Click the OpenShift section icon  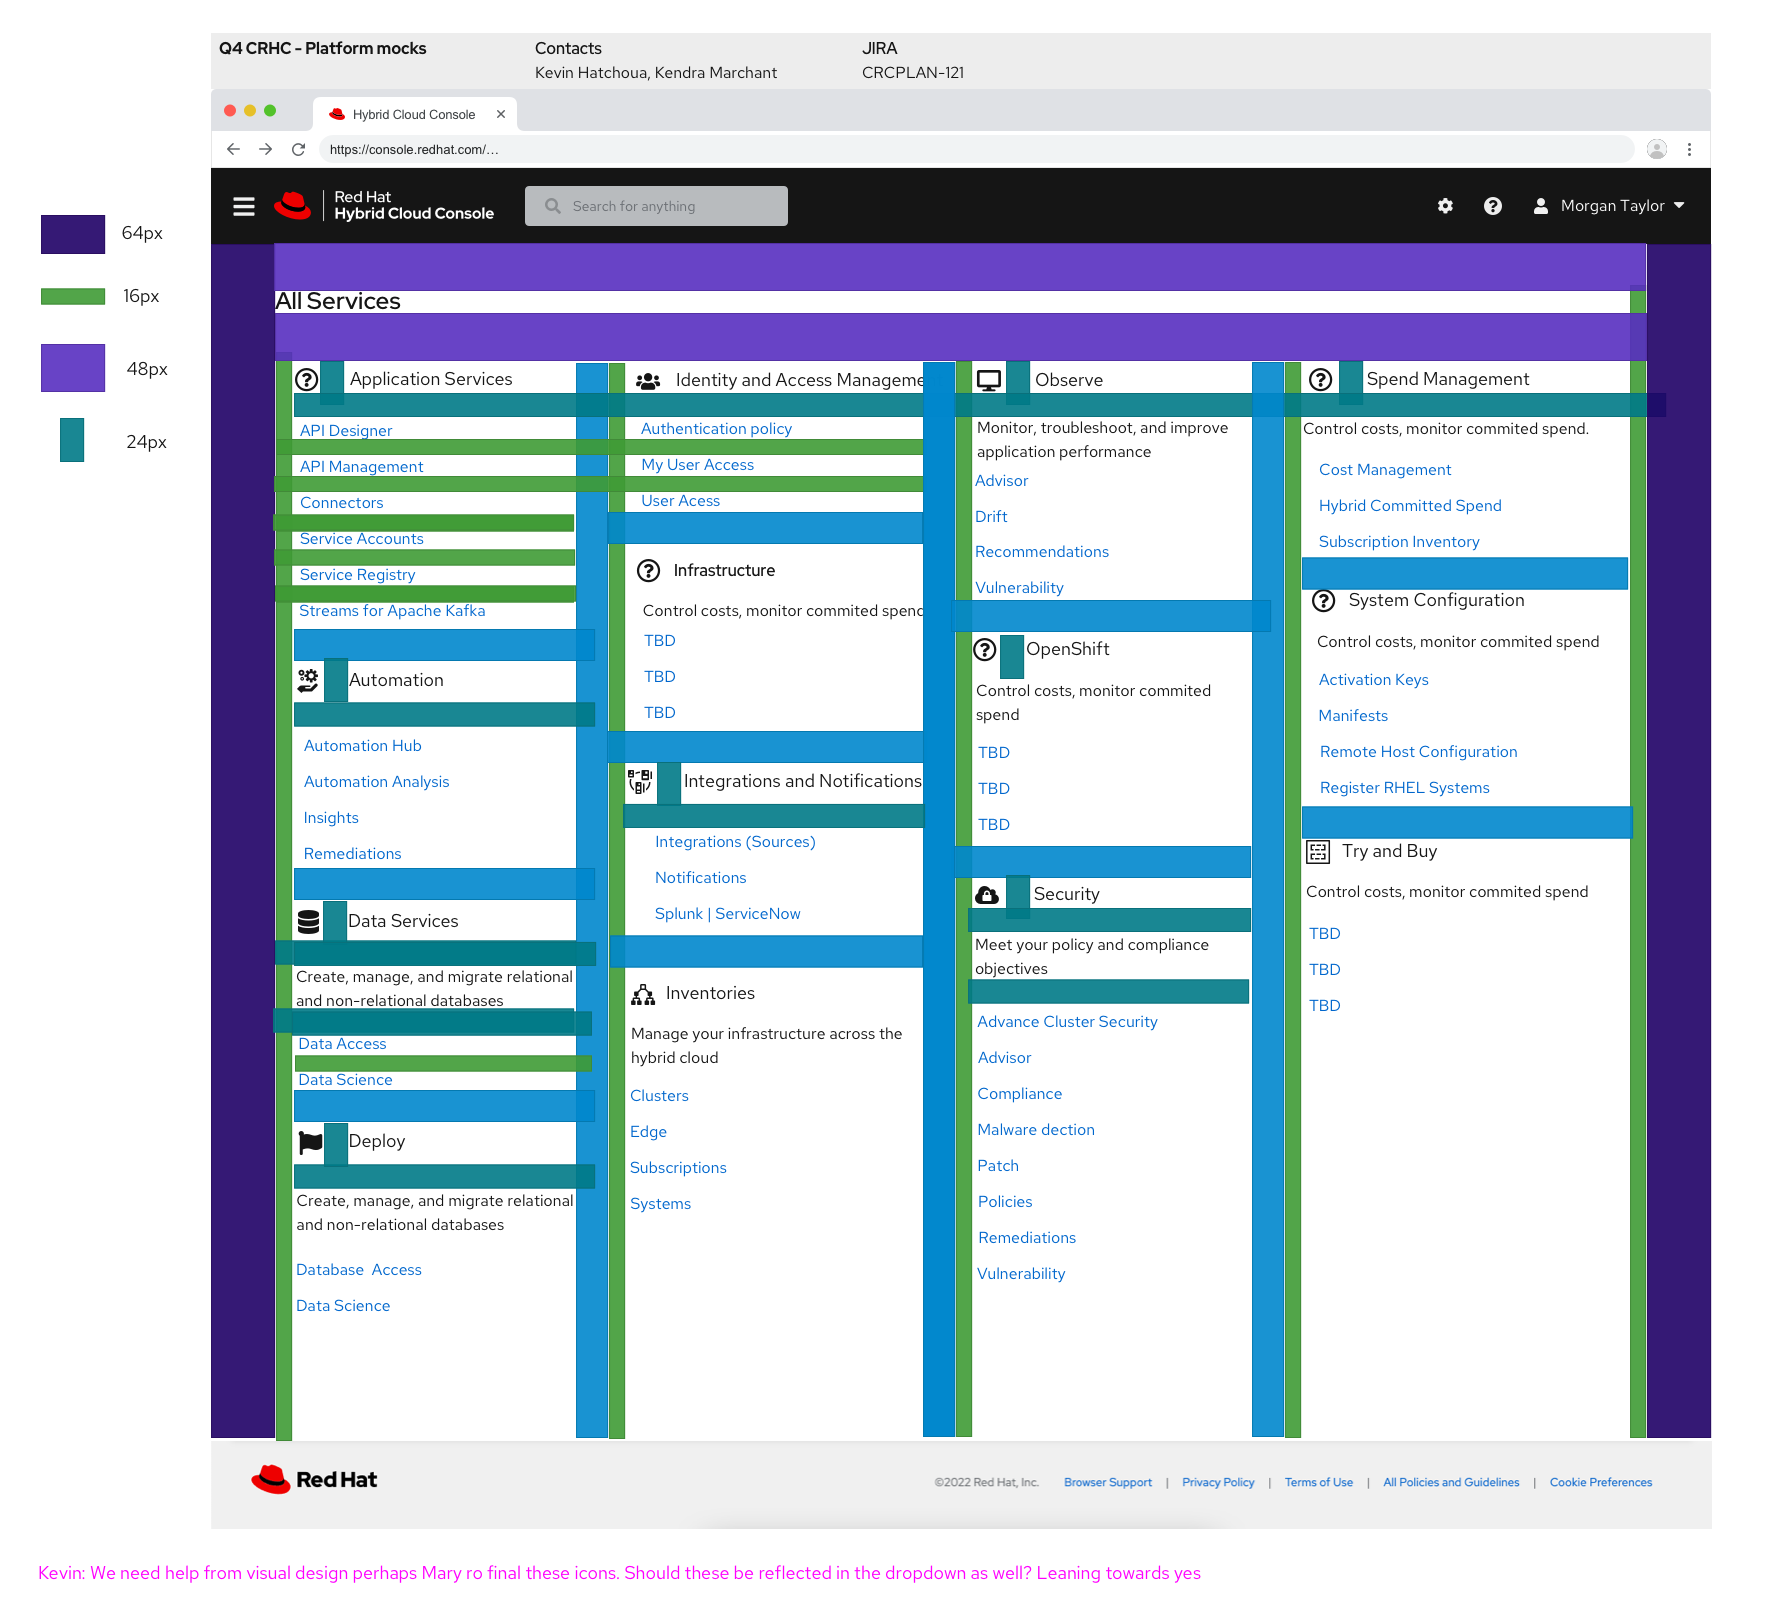[x=985, y=649]
